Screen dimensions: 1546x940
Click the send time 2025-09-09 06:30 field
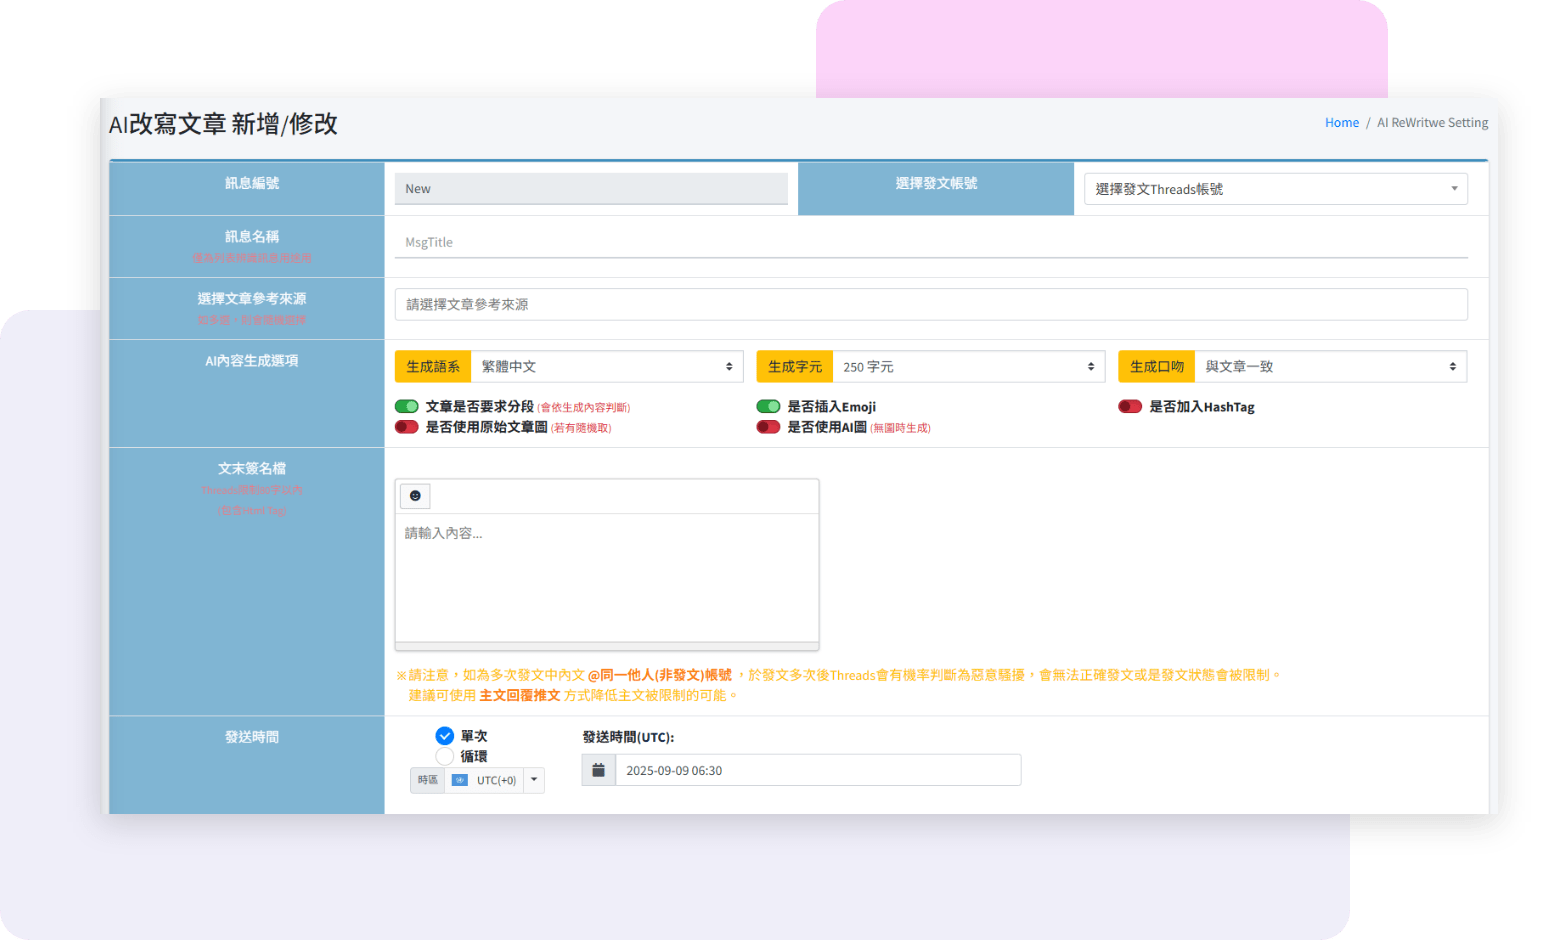pyautogui.click(x=817, y=770)
